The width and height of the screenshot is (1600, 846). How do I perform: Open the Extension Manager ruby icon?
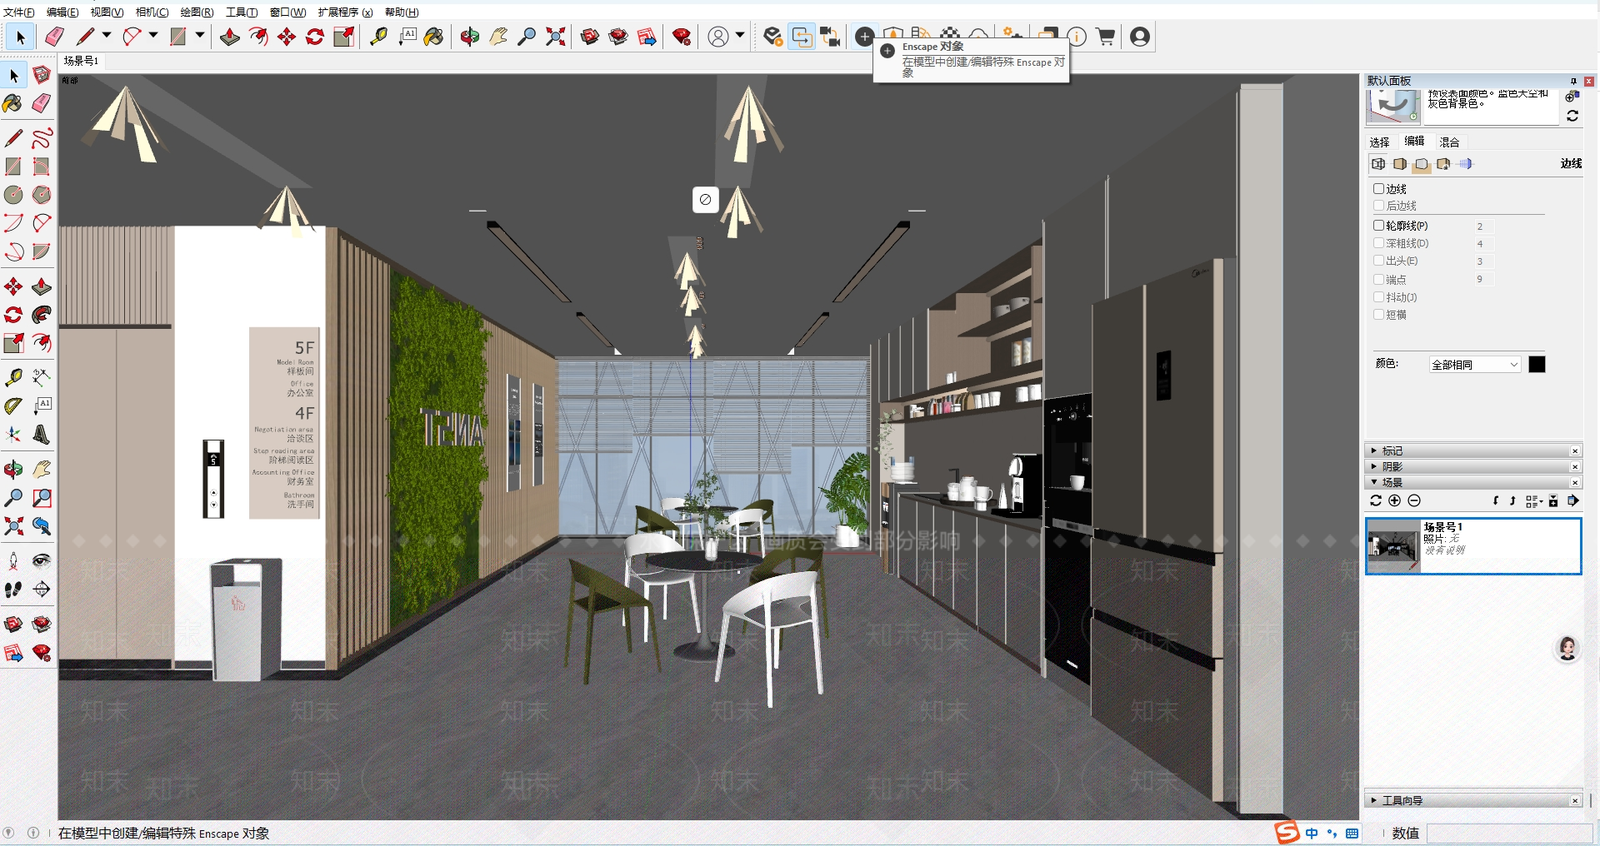click(682, 37)
